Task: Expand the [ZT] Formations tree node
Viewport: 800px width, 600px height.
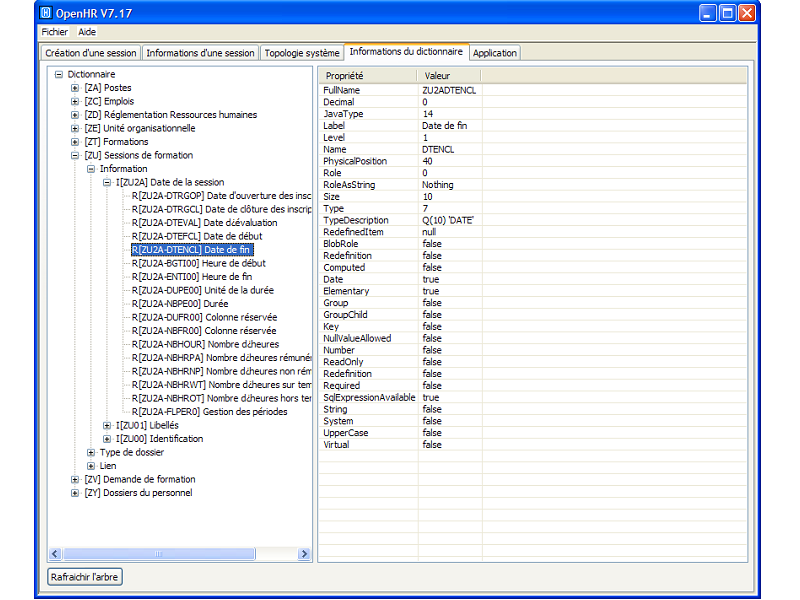Action: tap(75, 142)
